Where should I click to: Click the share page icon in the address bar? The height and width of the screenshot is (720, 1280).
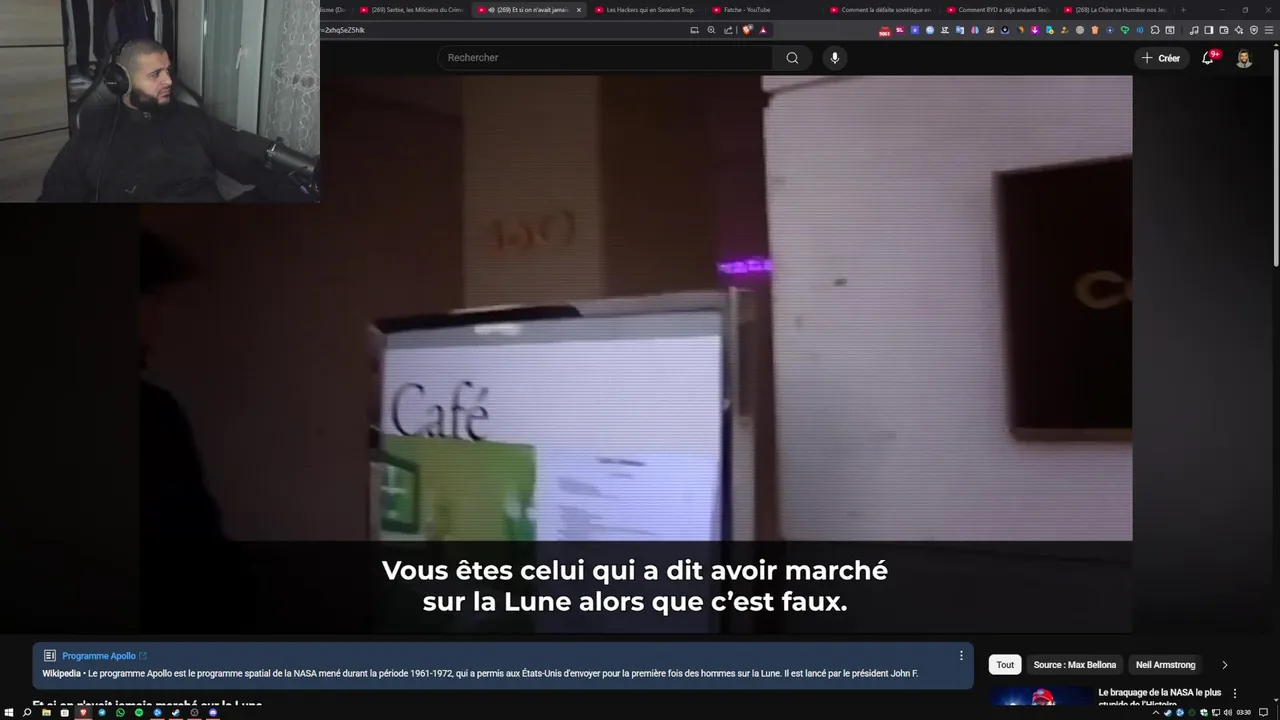point(728,30)
